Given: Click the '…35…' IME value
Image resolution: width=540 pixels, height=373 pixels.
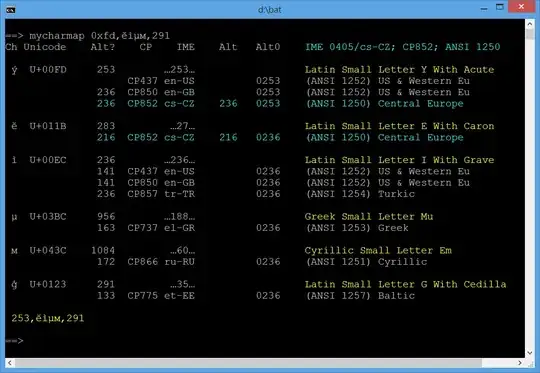Looking at the screenshot, I should [x=183, y=284].
